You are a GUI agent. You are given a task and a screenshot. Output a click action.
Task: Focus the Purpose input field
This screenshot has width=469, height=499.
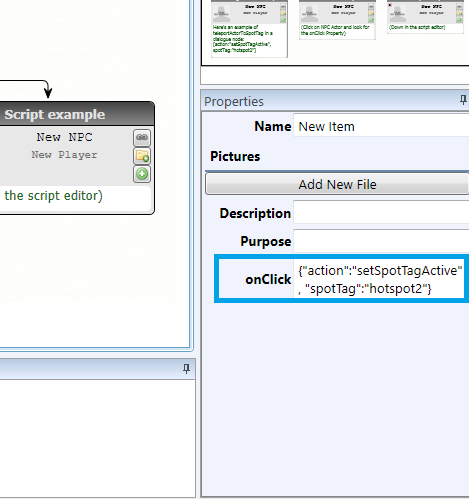click(381, 241)
